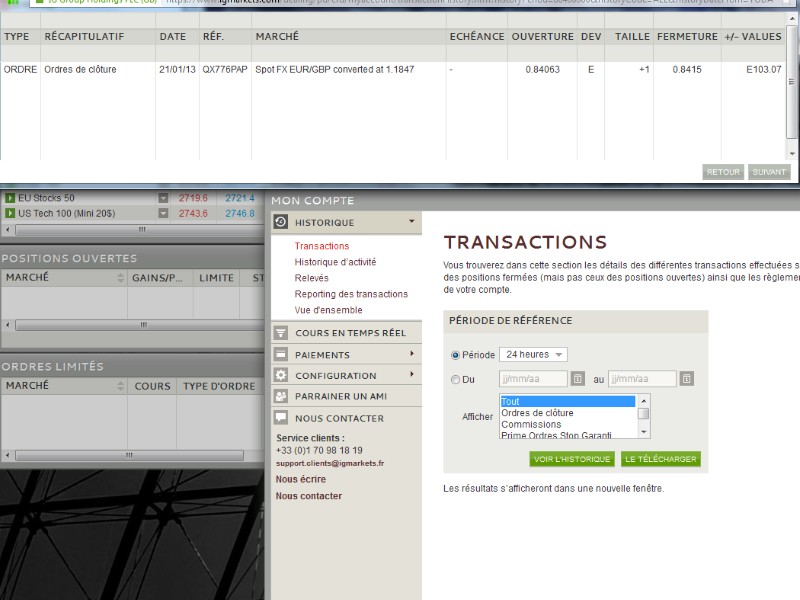Select Ordres de clôture in Afficher list
The width and height of the screenshot is (800, 600).
(x=568, y=413)
